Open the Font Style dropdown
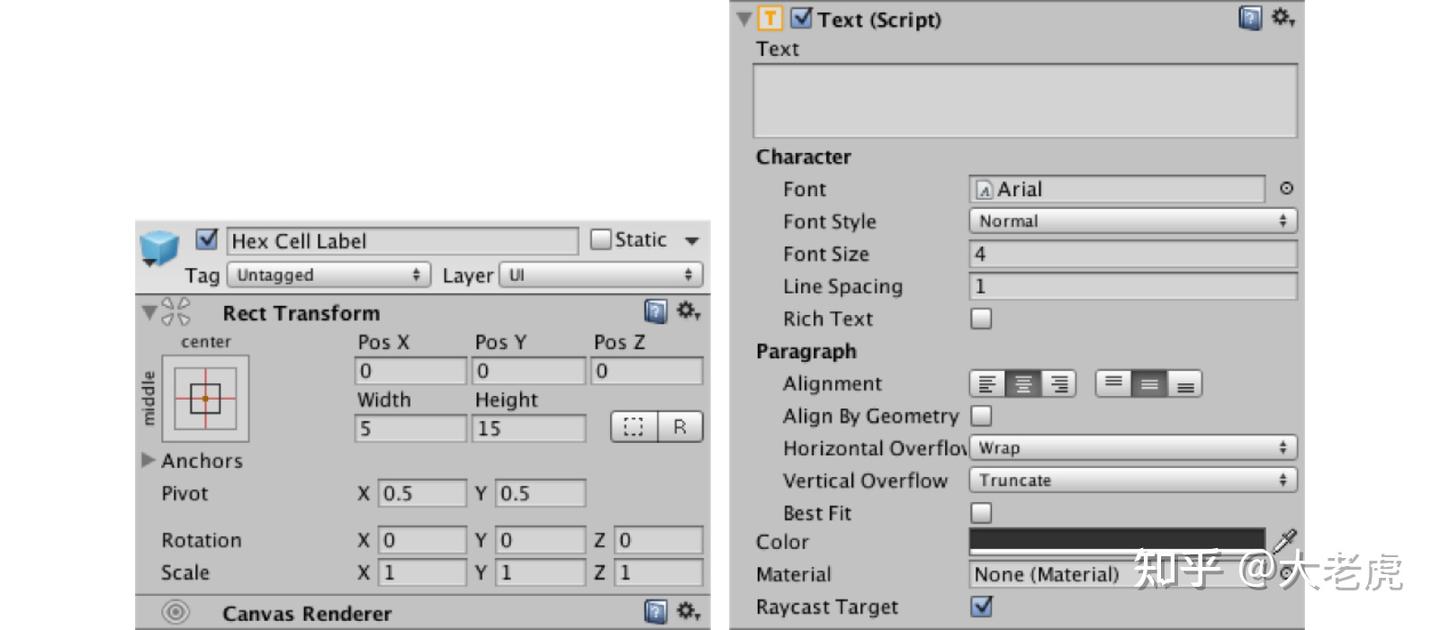The image size is (1440, 630). point(1133,221)
